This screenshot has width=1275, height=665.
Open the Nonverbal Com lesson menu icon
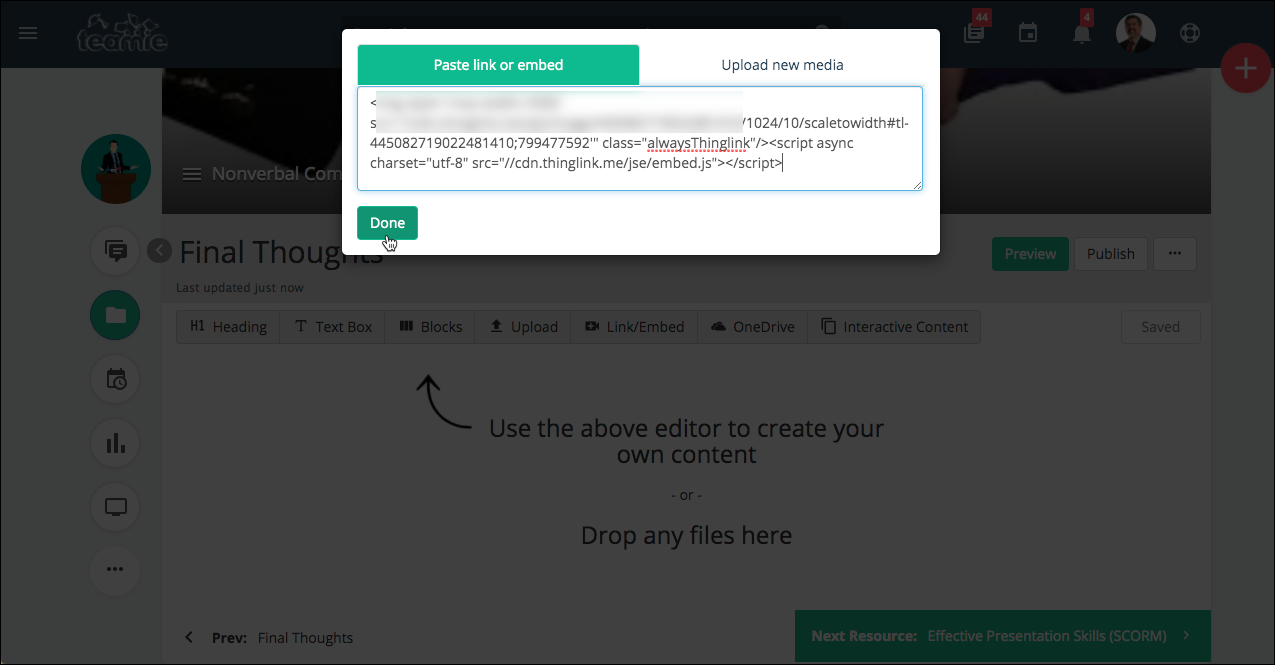(x=192, y=174)
